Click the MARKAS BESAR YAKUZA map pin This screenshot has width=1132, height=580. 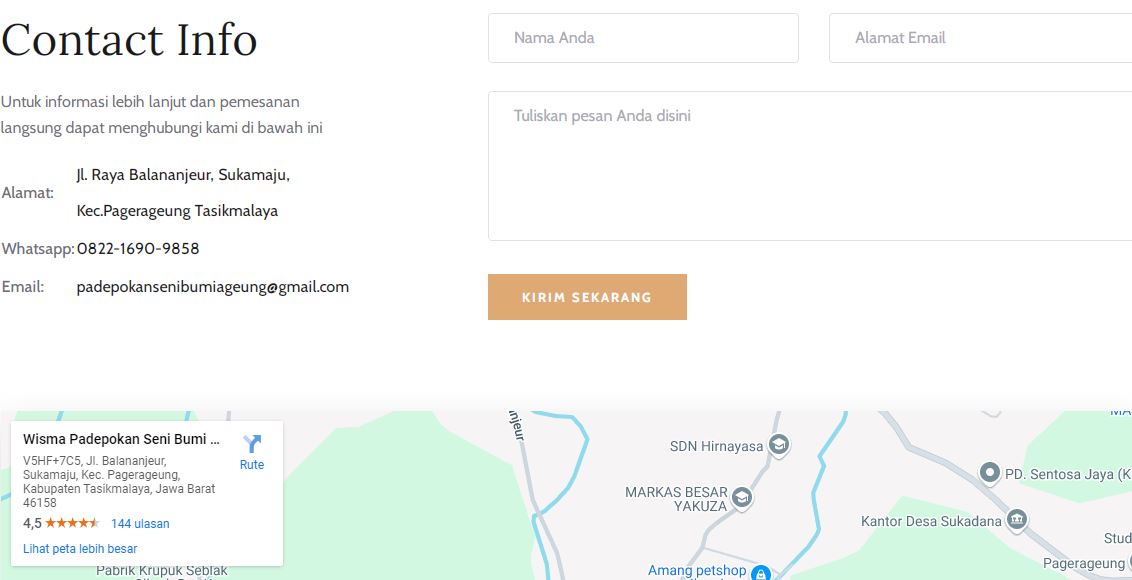coord(741,497)
